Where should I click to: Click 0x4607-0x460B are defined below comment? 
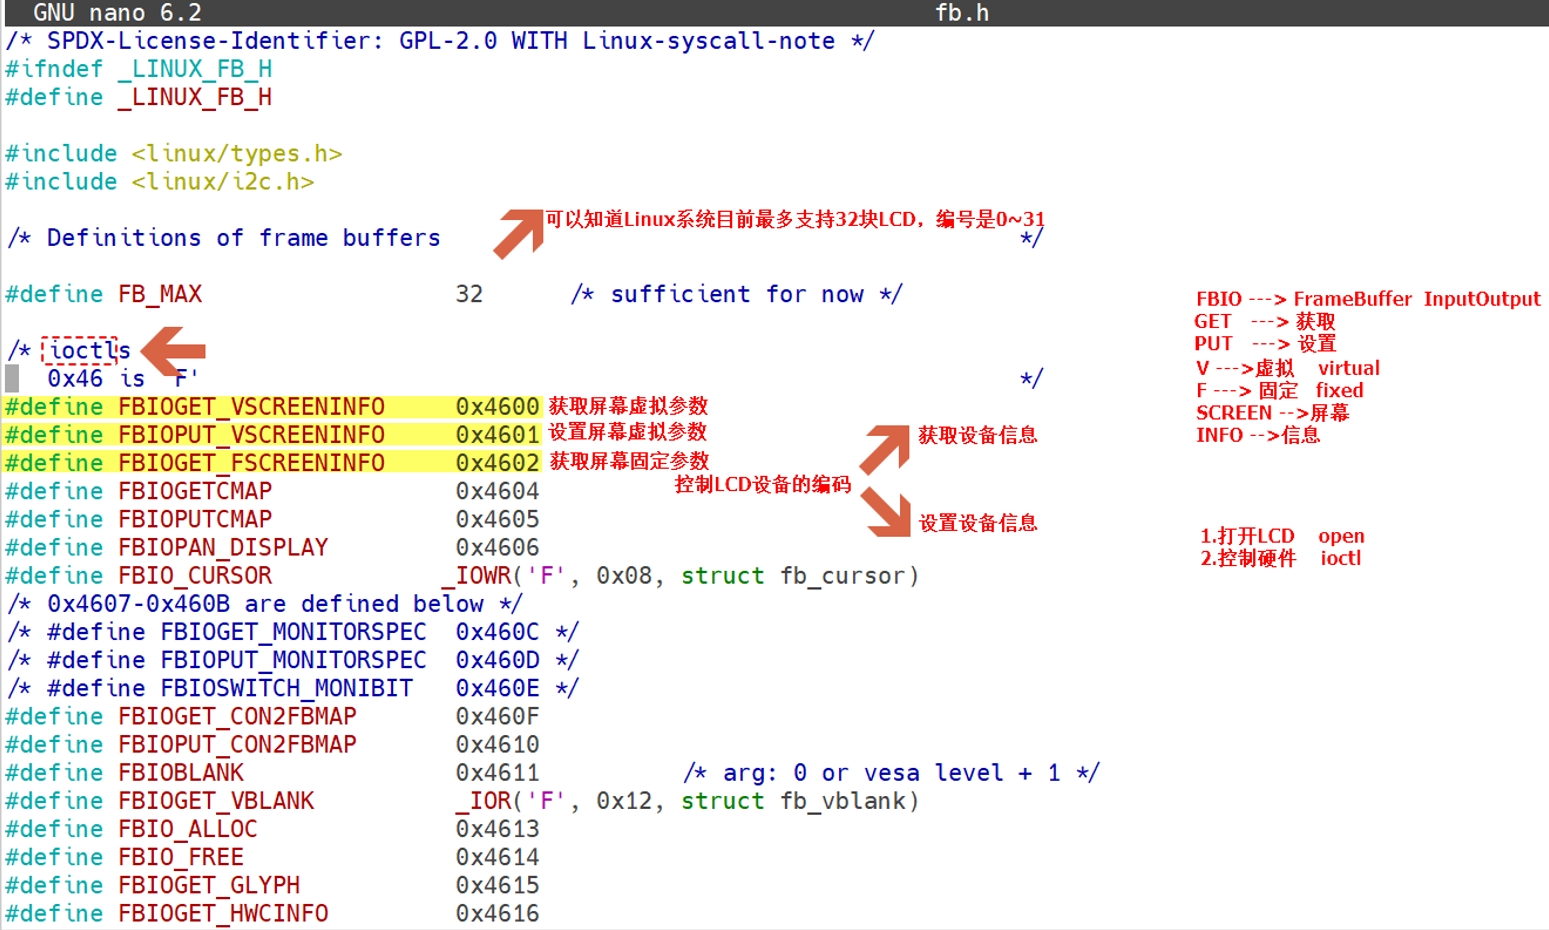[x=265, y=604]
